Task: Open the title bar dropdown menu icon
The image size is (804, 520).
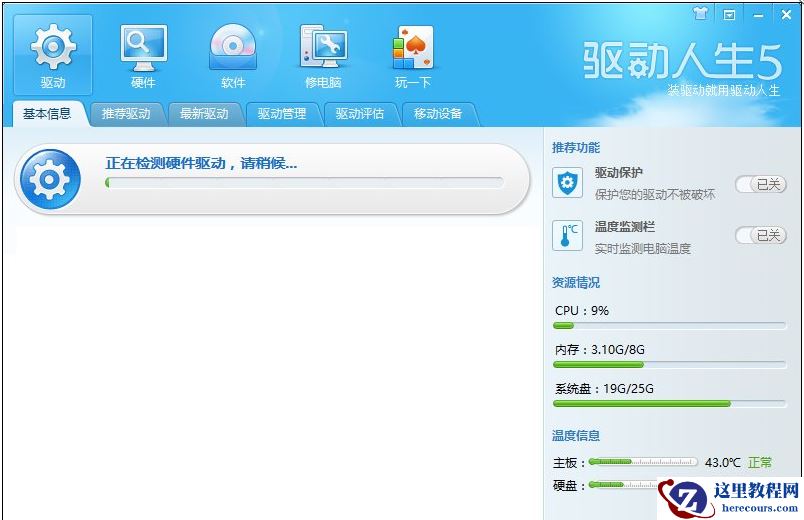Action: [729, 15]
